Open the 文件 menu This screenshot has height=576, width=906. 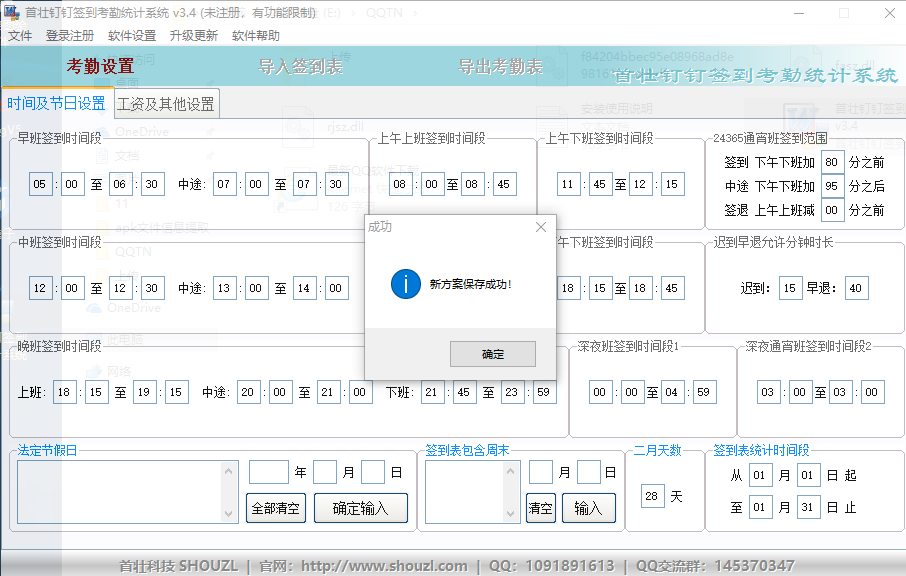[20, 36]
